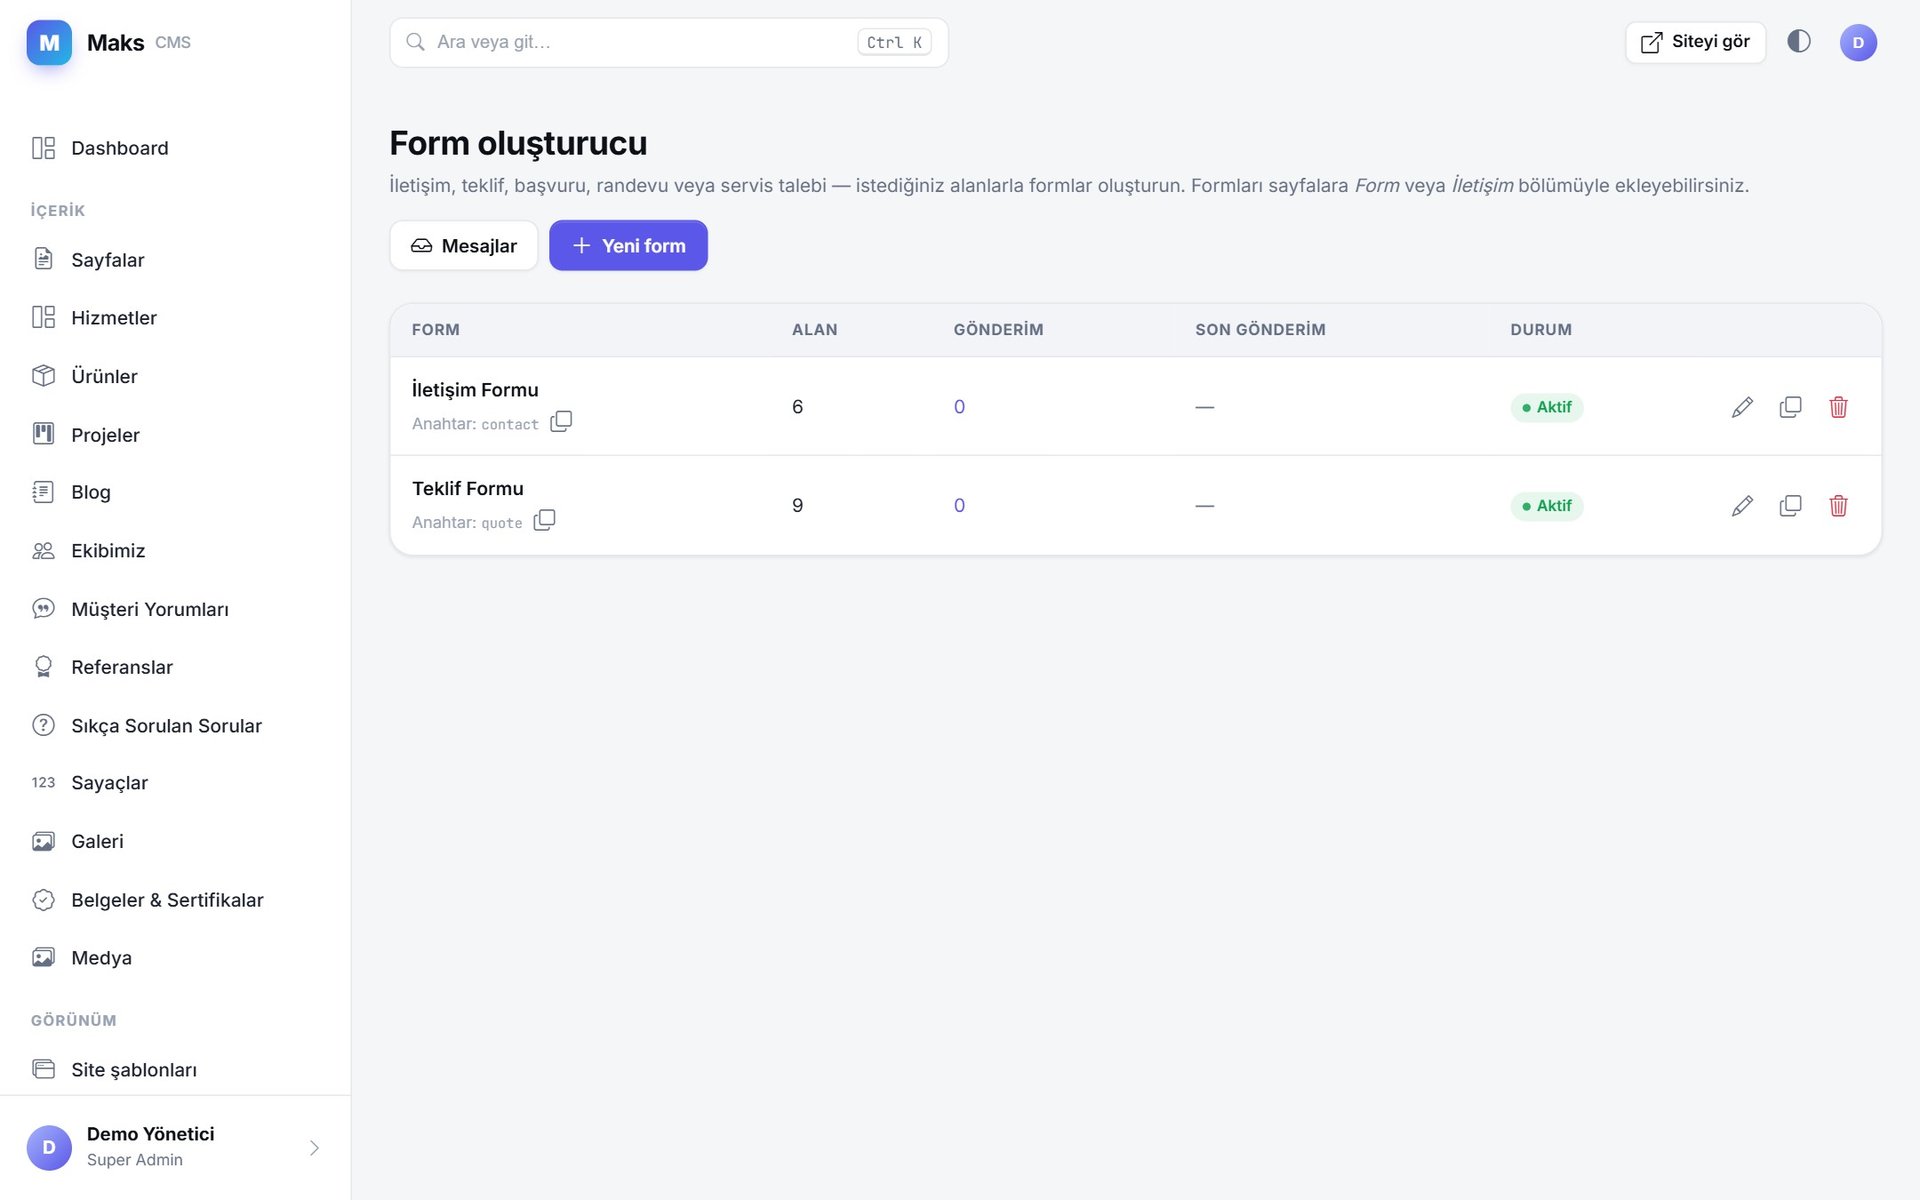Click the Belgeler & Sertifikalar badge icon
Viewport: 1920px width, 1200px height.
(x=43, y=900)
